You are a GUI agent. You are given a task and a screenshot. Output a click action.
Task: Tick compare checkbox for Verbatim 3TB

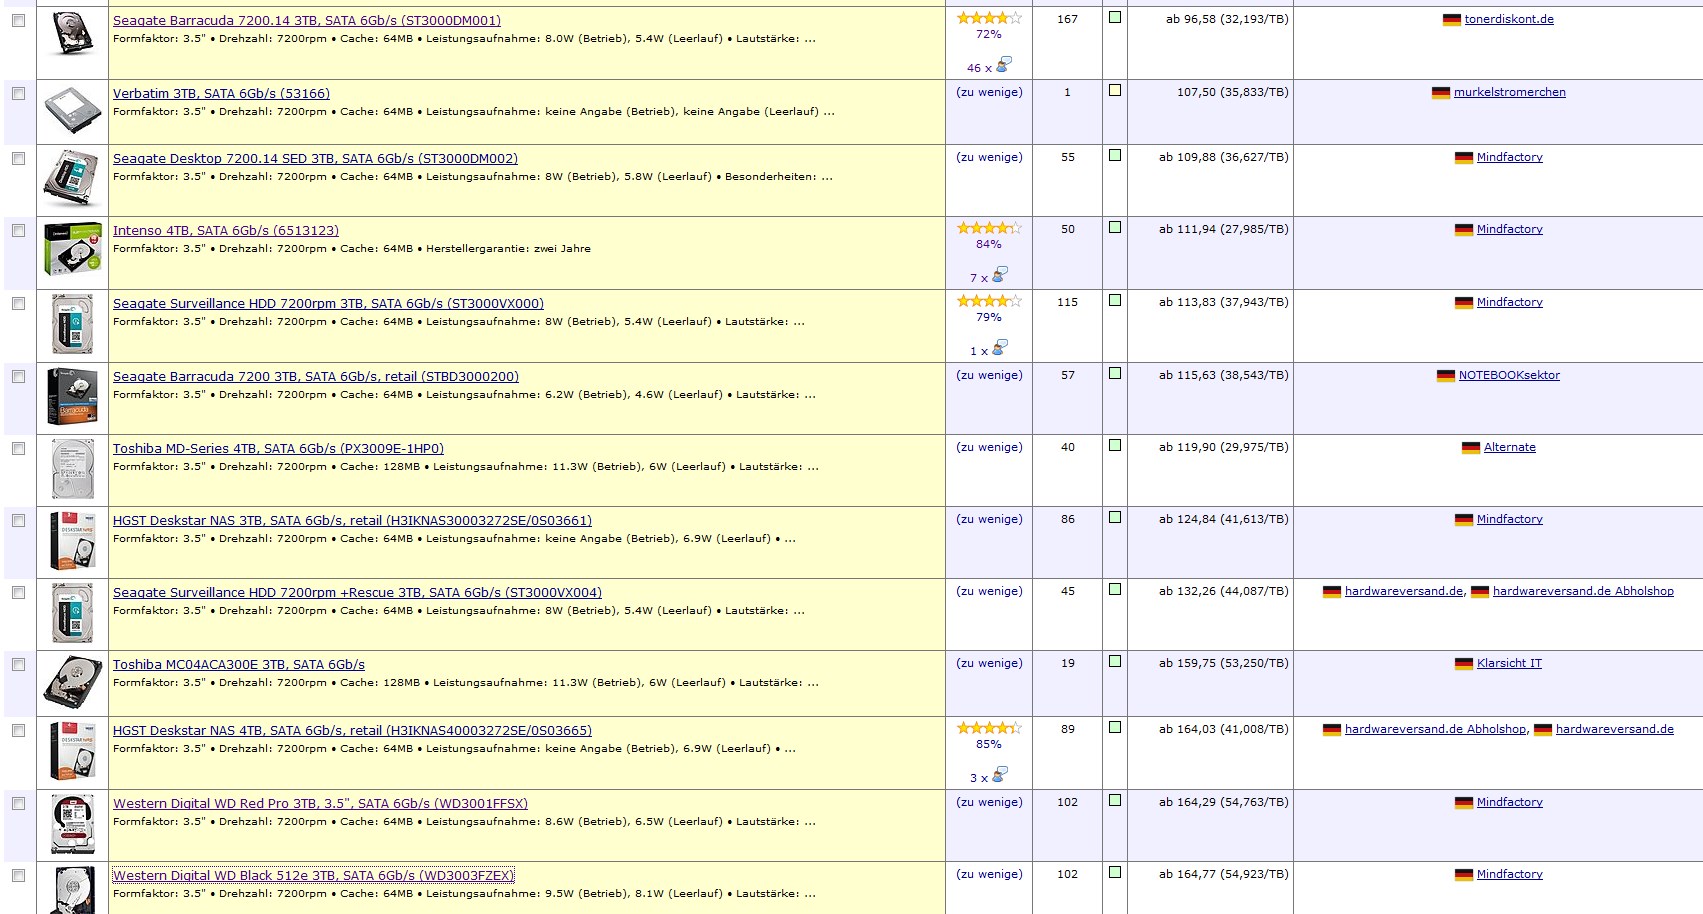tap(18, 93)
